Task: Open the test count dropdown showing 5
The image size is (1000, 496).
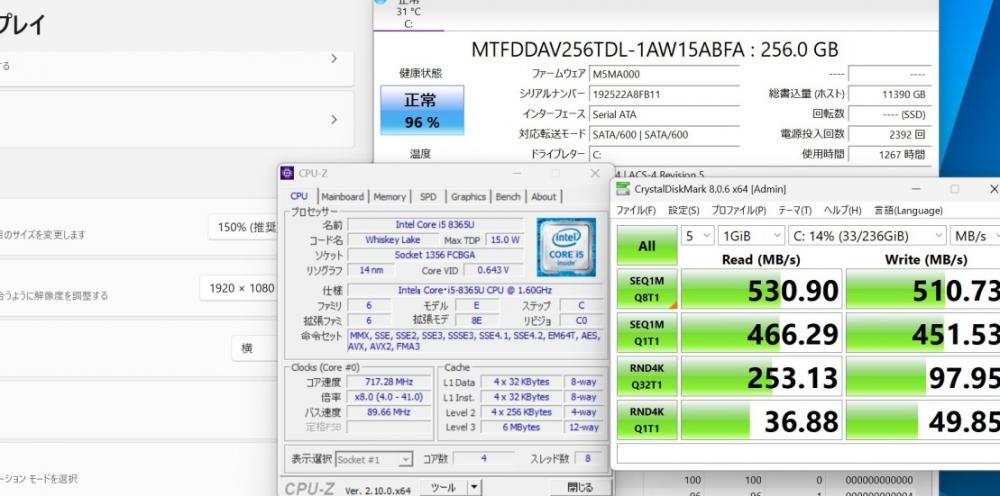Action: pyautogui.click(x=697, y=235)
